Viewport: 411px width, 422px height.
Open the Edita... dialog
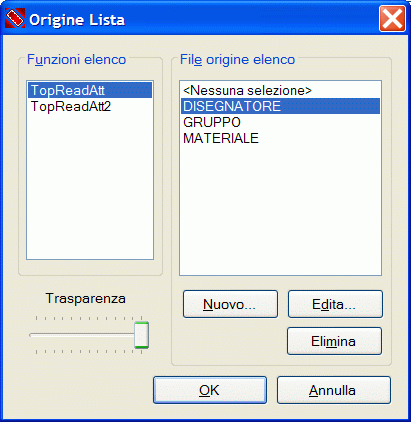pos(335,304)
